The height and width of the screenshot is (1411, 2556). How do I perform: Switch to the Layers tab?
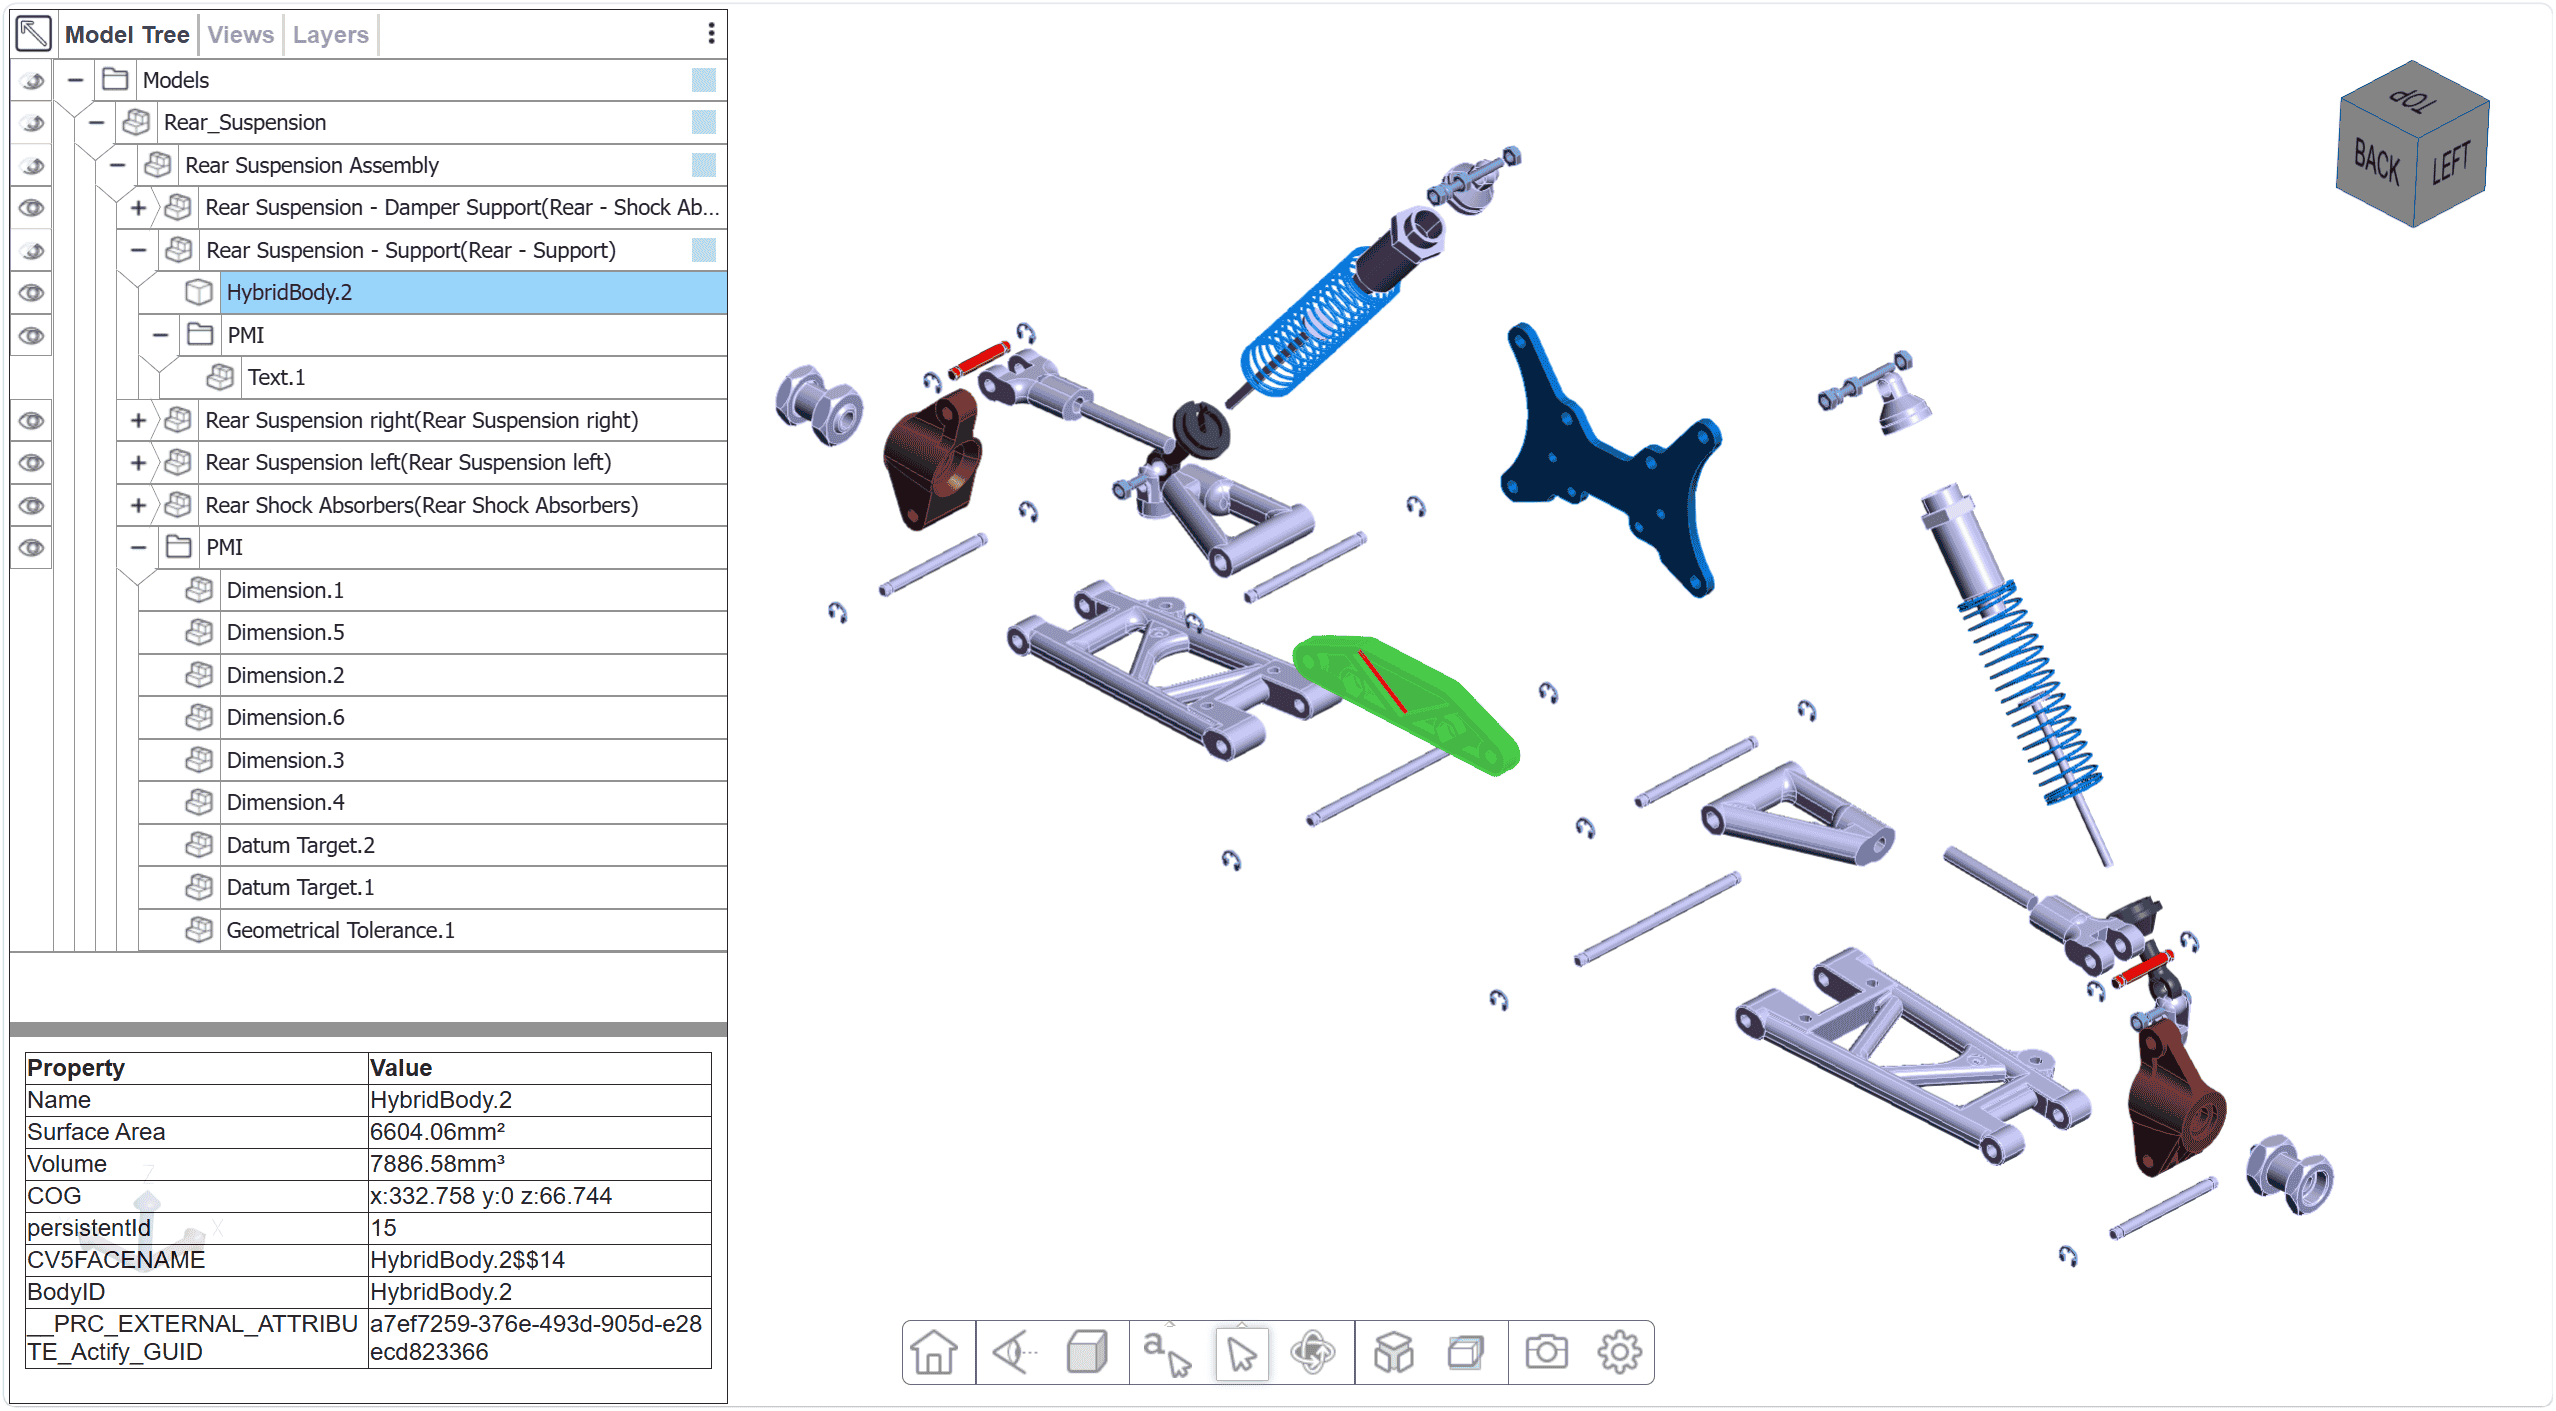click(331, 35)
